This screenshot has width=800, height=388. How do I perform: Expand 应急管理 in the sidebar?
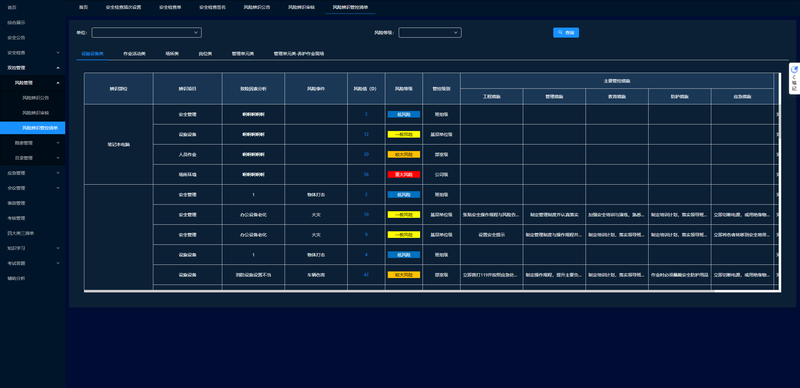click(x=33, y=173)
